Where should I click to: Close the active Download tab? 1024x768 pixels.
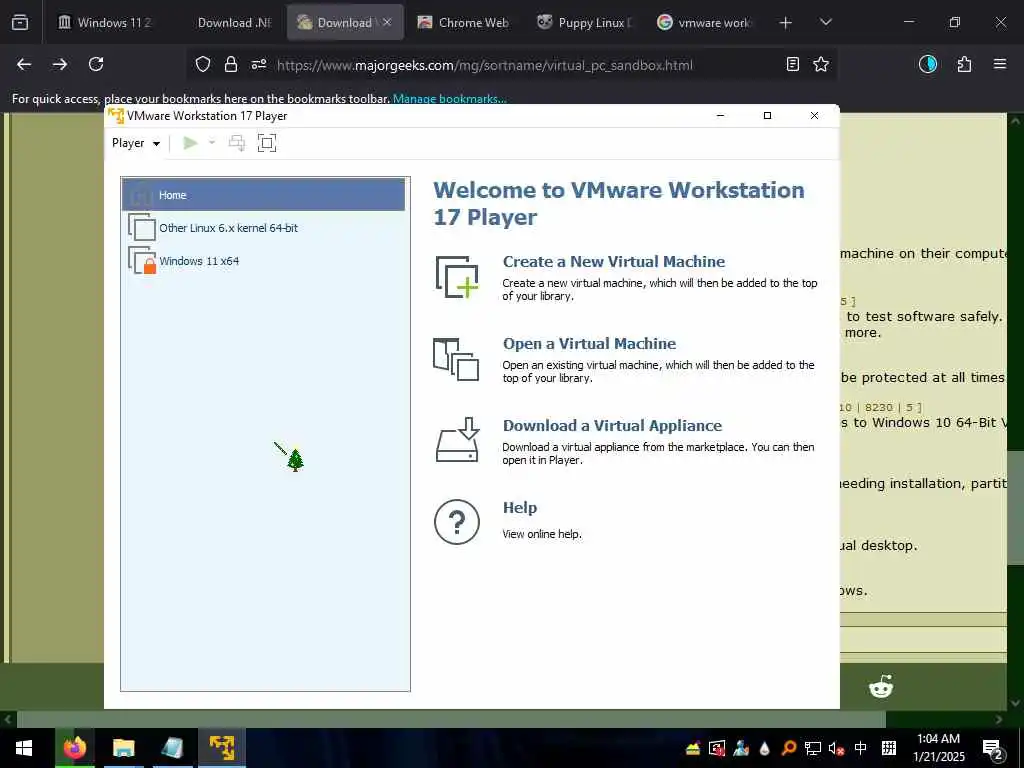click(387, 22)
